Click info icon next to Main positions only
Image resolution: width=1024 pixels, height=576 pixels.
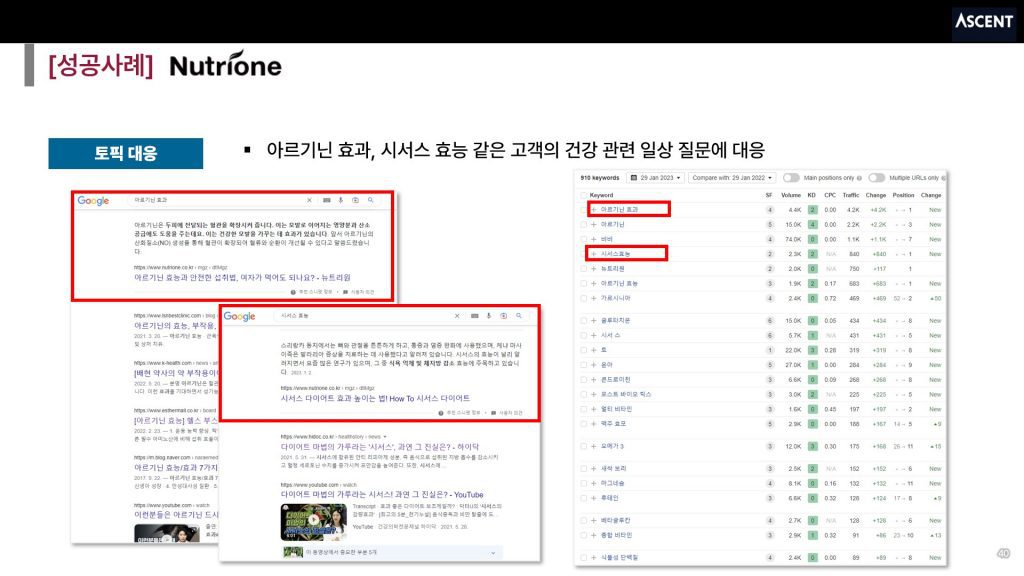859,178
